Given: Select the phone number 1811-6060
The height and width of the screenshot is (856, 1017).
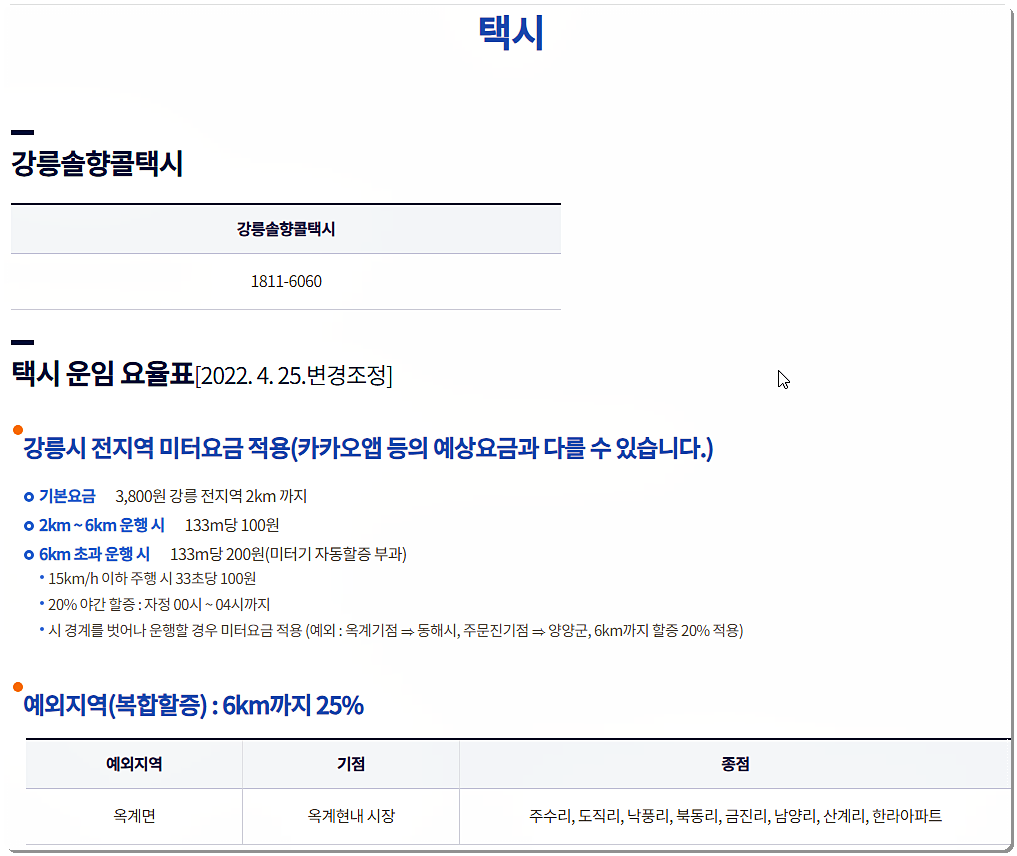Looking at the screenshot, I should [x=286, y=281].
